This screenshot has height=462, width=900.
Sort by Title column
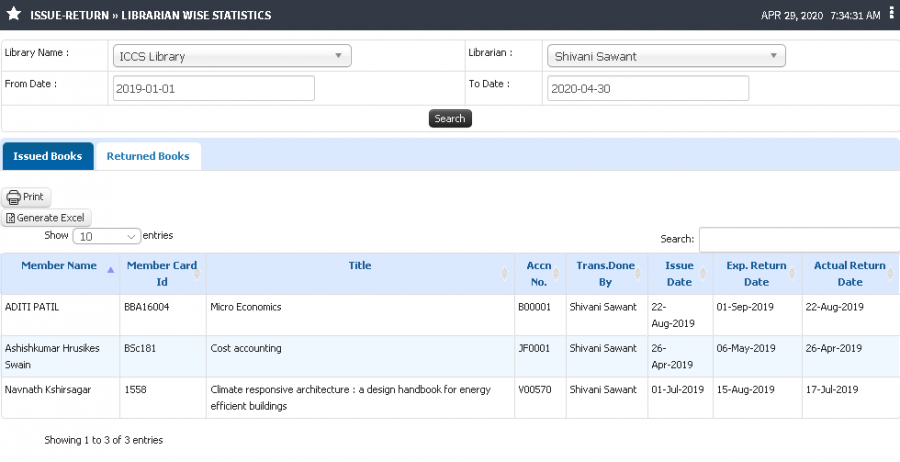click(x=360, y=274)
